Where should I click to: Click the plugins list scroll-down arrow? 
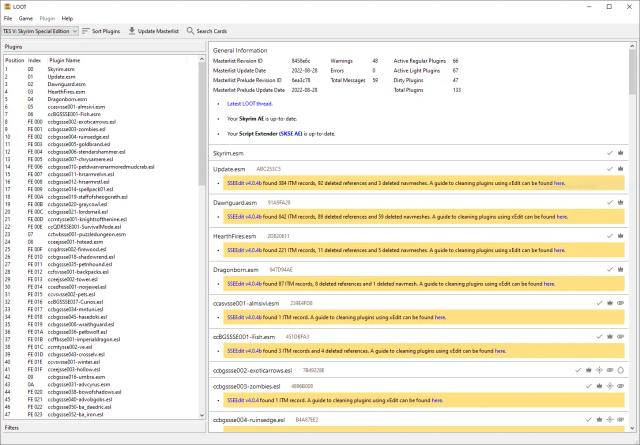click(x=200, y=417)
